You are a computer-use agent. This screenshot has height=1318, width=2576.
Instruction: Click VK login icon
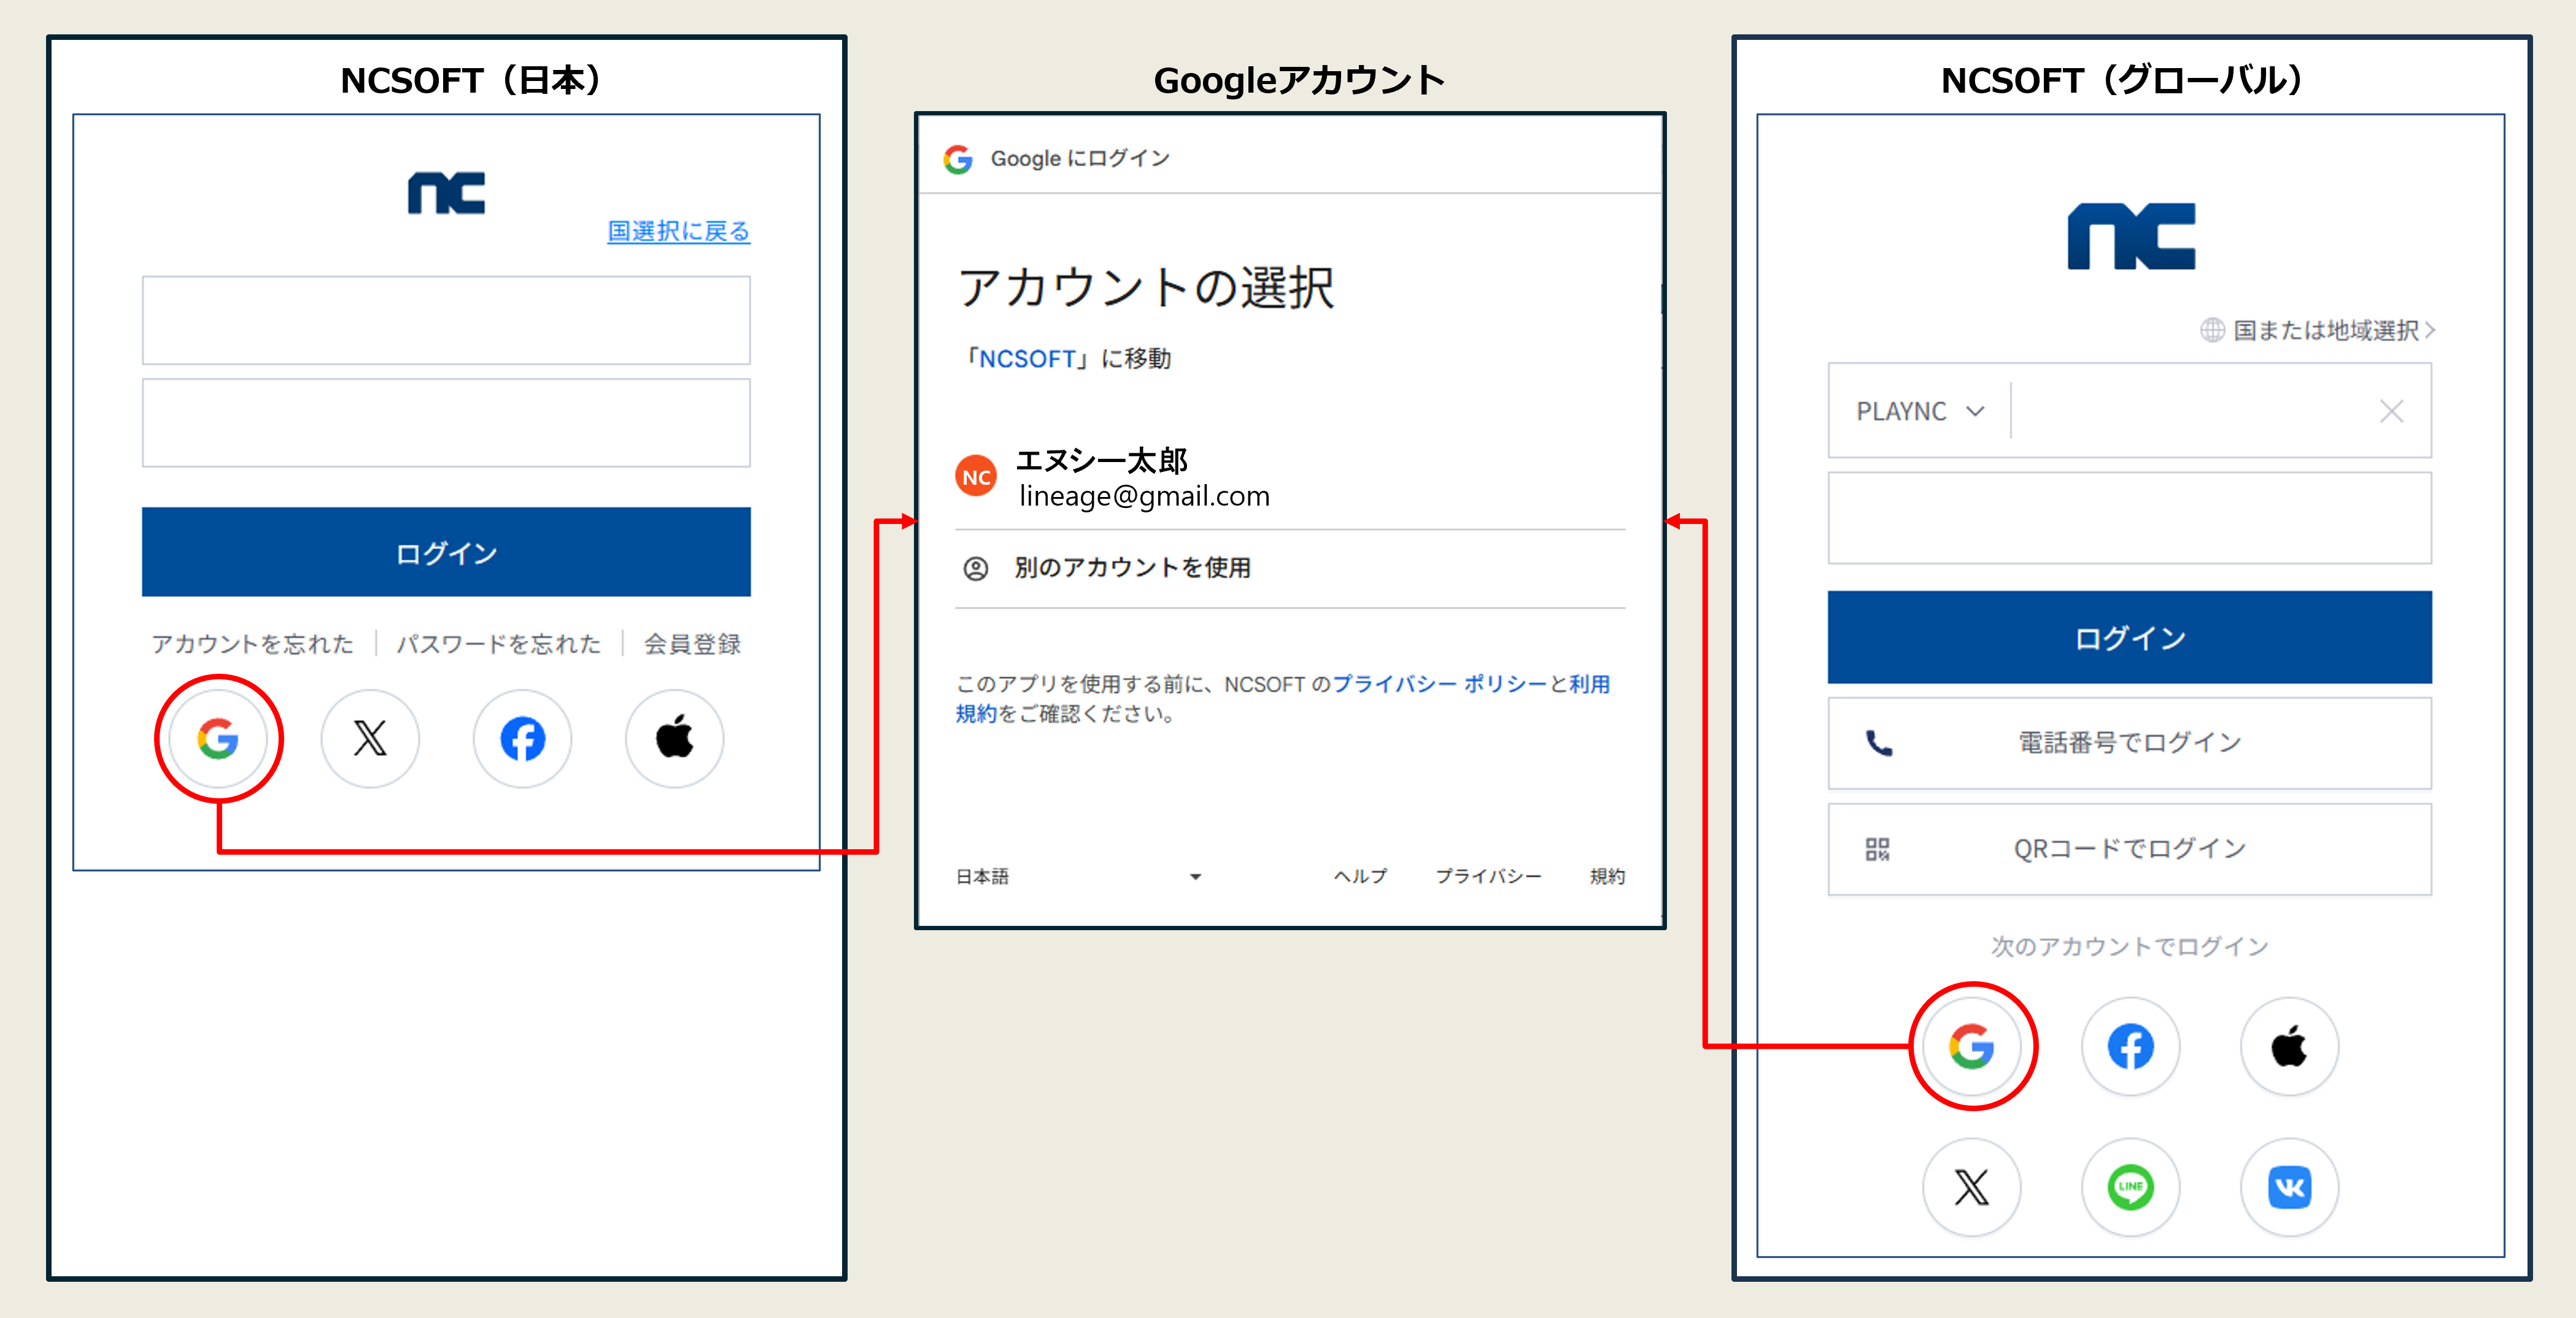tap(2289, 1187)
